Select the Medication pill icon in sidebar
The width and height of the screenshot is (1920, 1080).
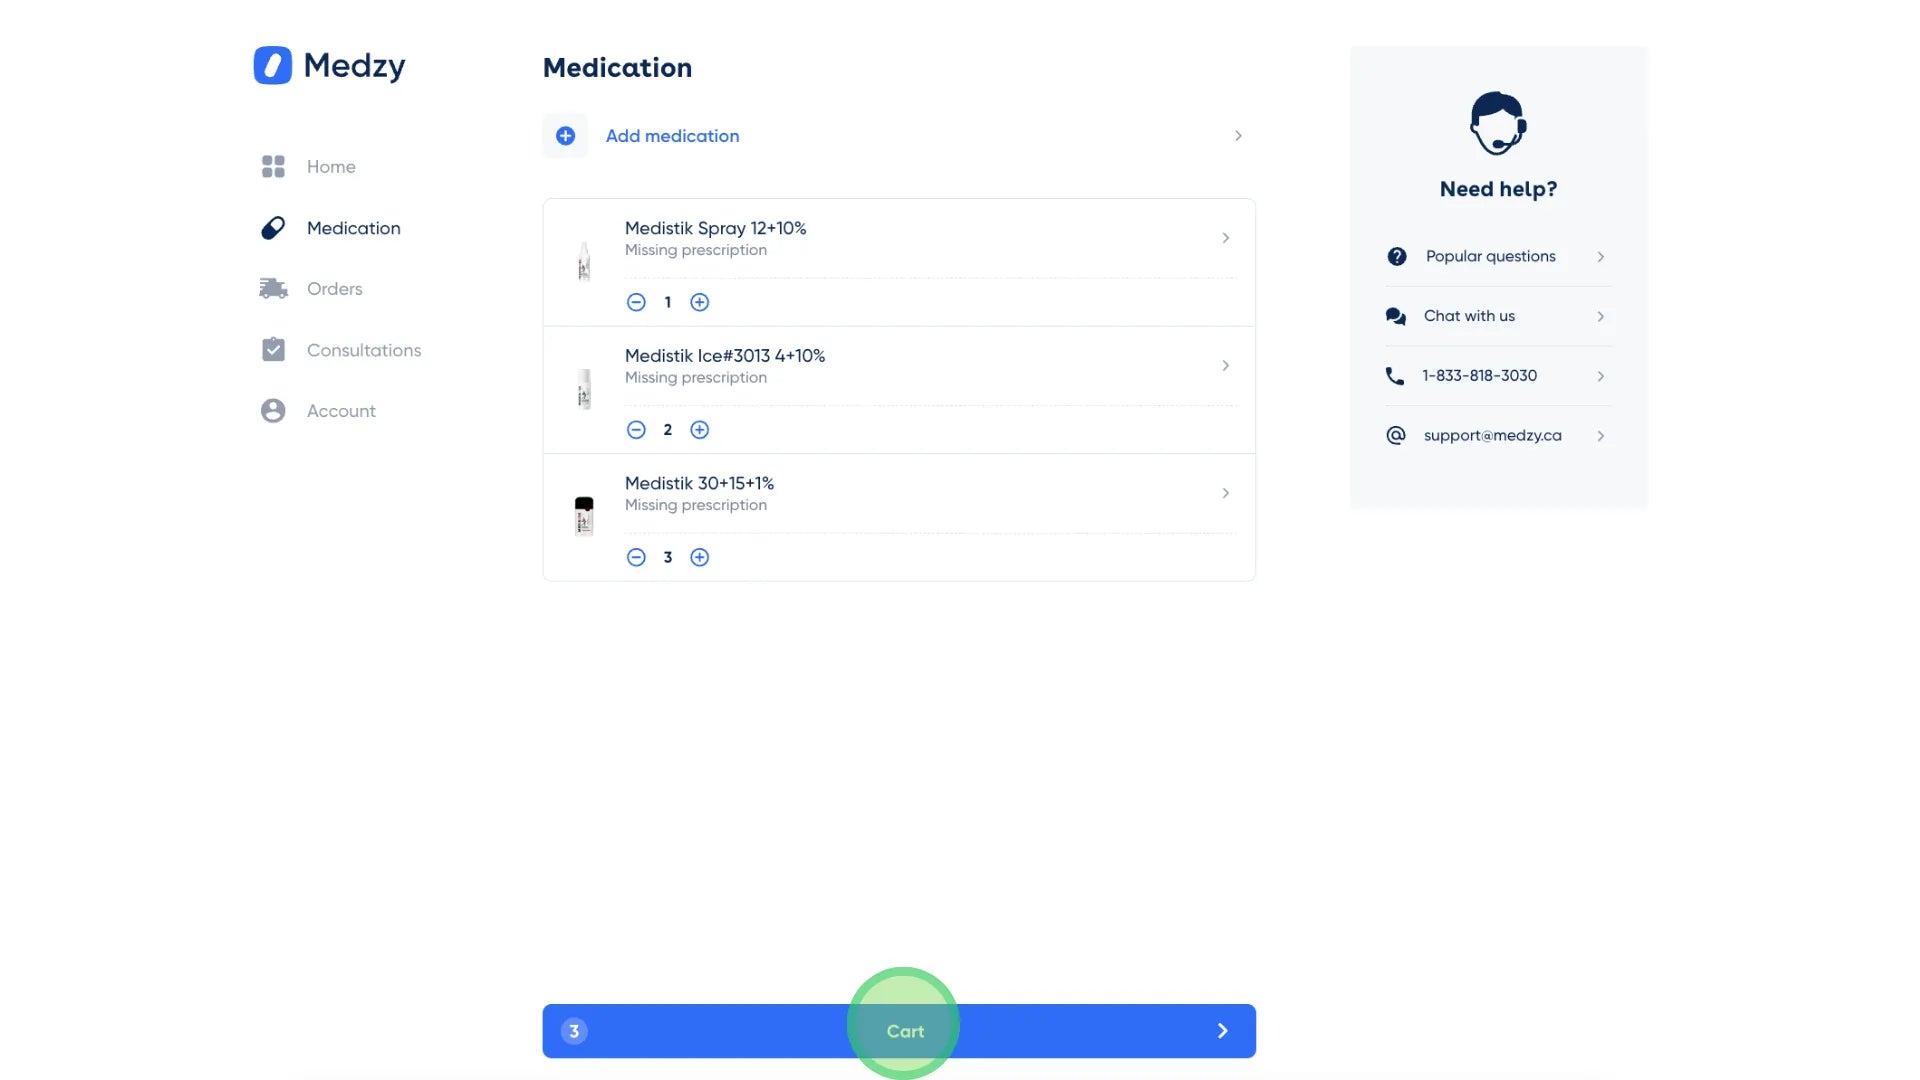click(272, 228)
